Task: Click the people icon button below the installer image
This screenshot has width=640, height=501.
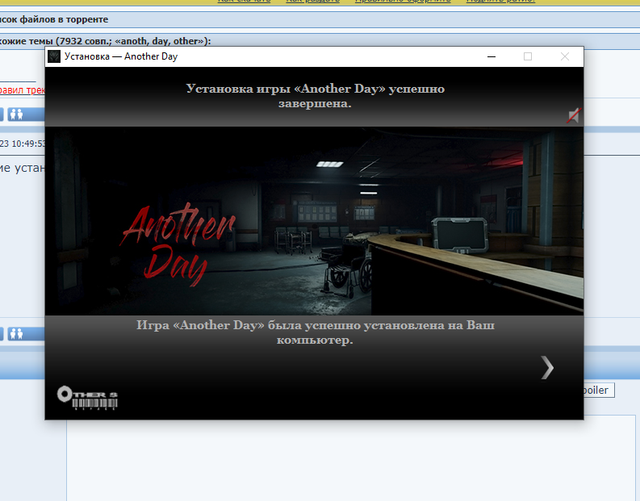Action: pyautogui.click(x=26, y=334)
